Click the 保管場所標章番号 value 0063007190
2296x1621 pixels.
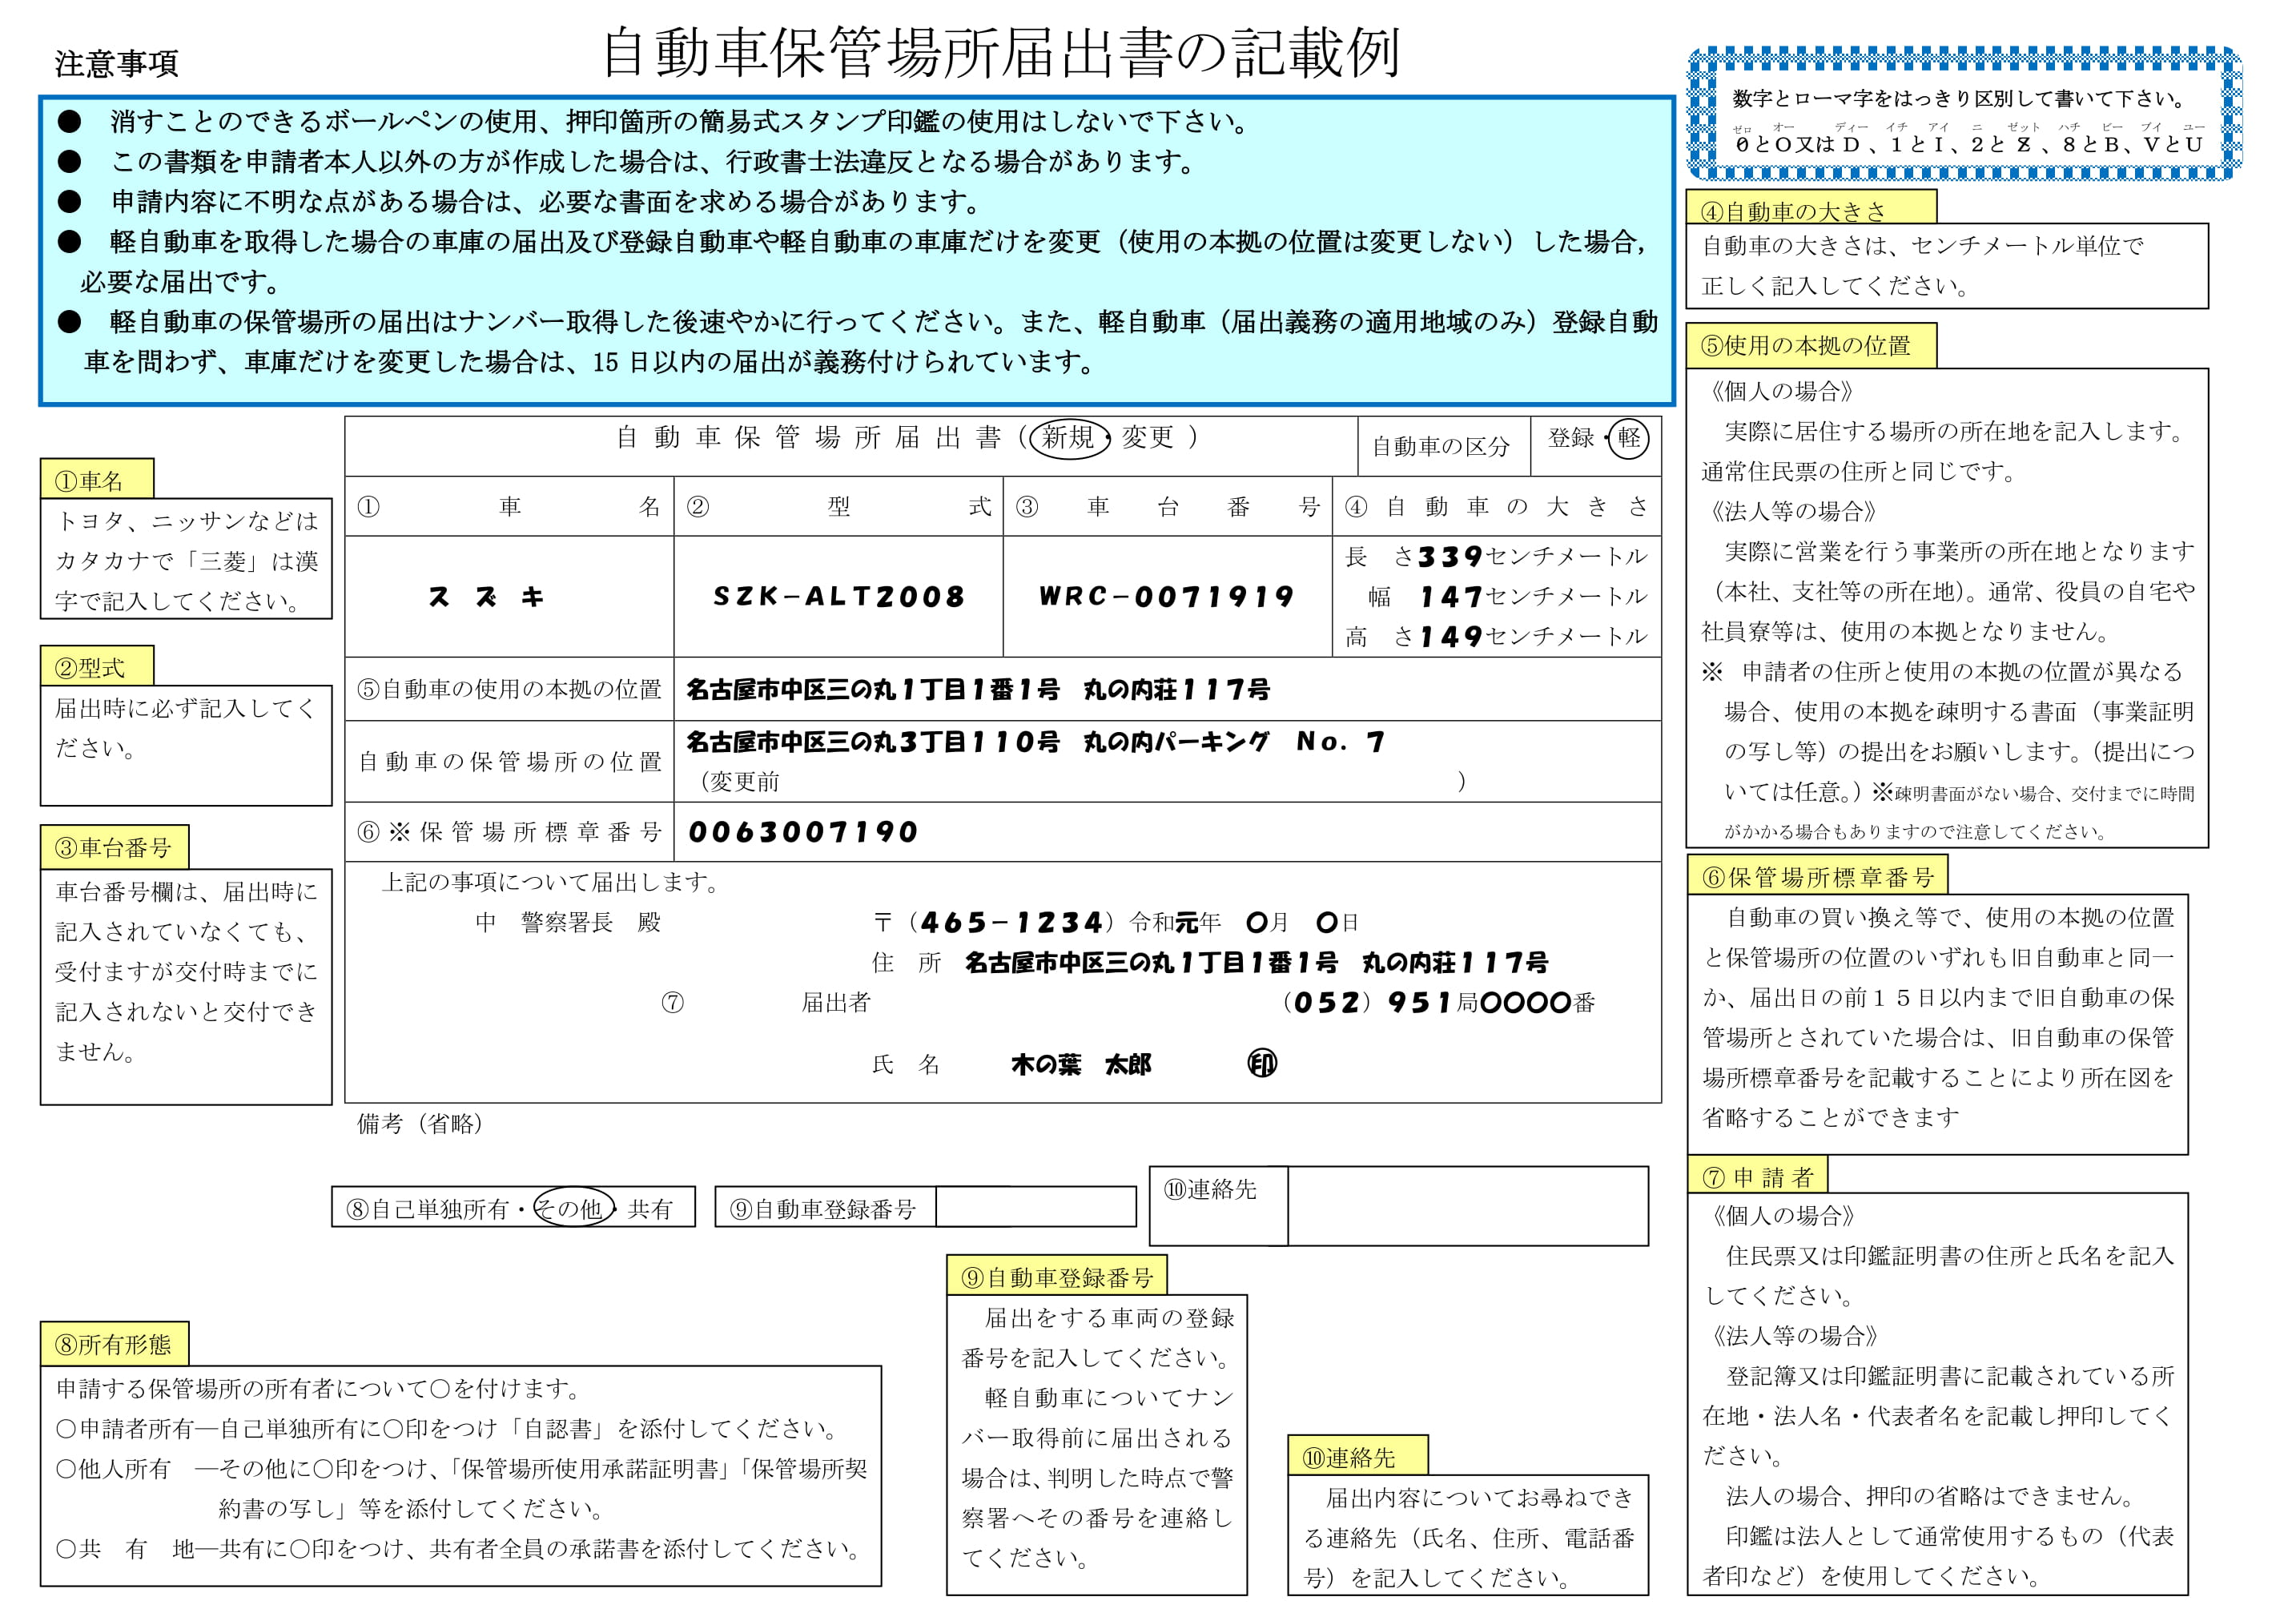point(803,832)
